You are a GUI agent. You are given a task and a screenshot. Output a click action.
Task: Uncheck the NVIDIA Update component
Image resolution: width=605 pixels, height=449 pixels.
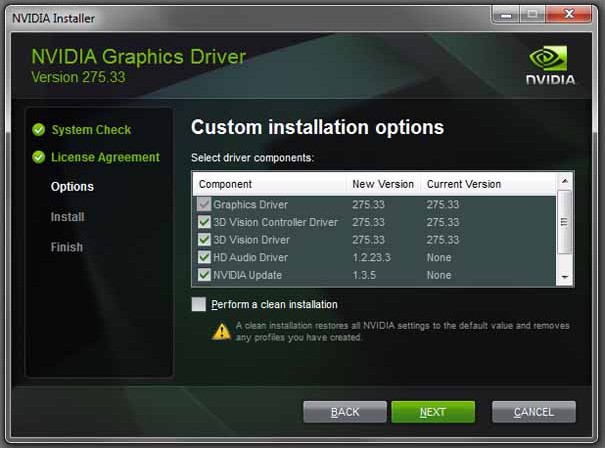(204, 275)
